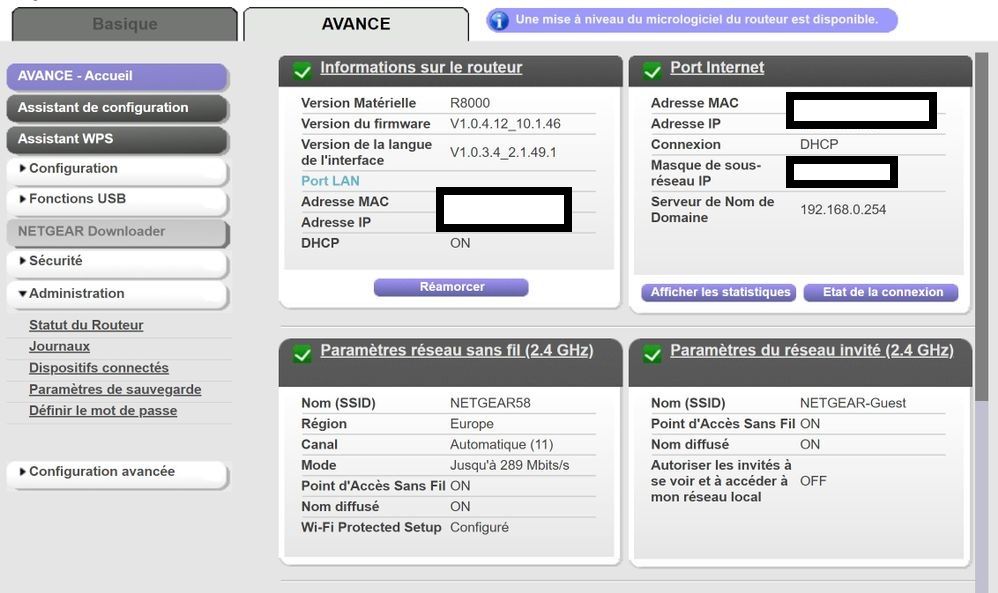Open Définir le mot de passe link
The width and height of the screenshot is (998, 593).
pos(103,411)
